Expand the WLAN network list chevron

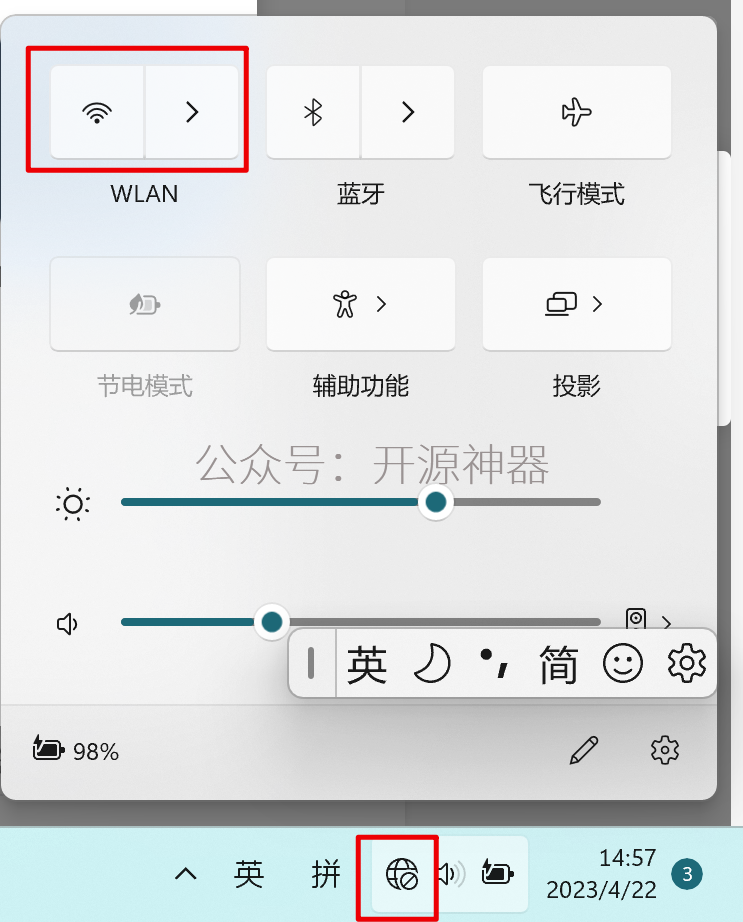pyautogui.click(x=192, y=112)
